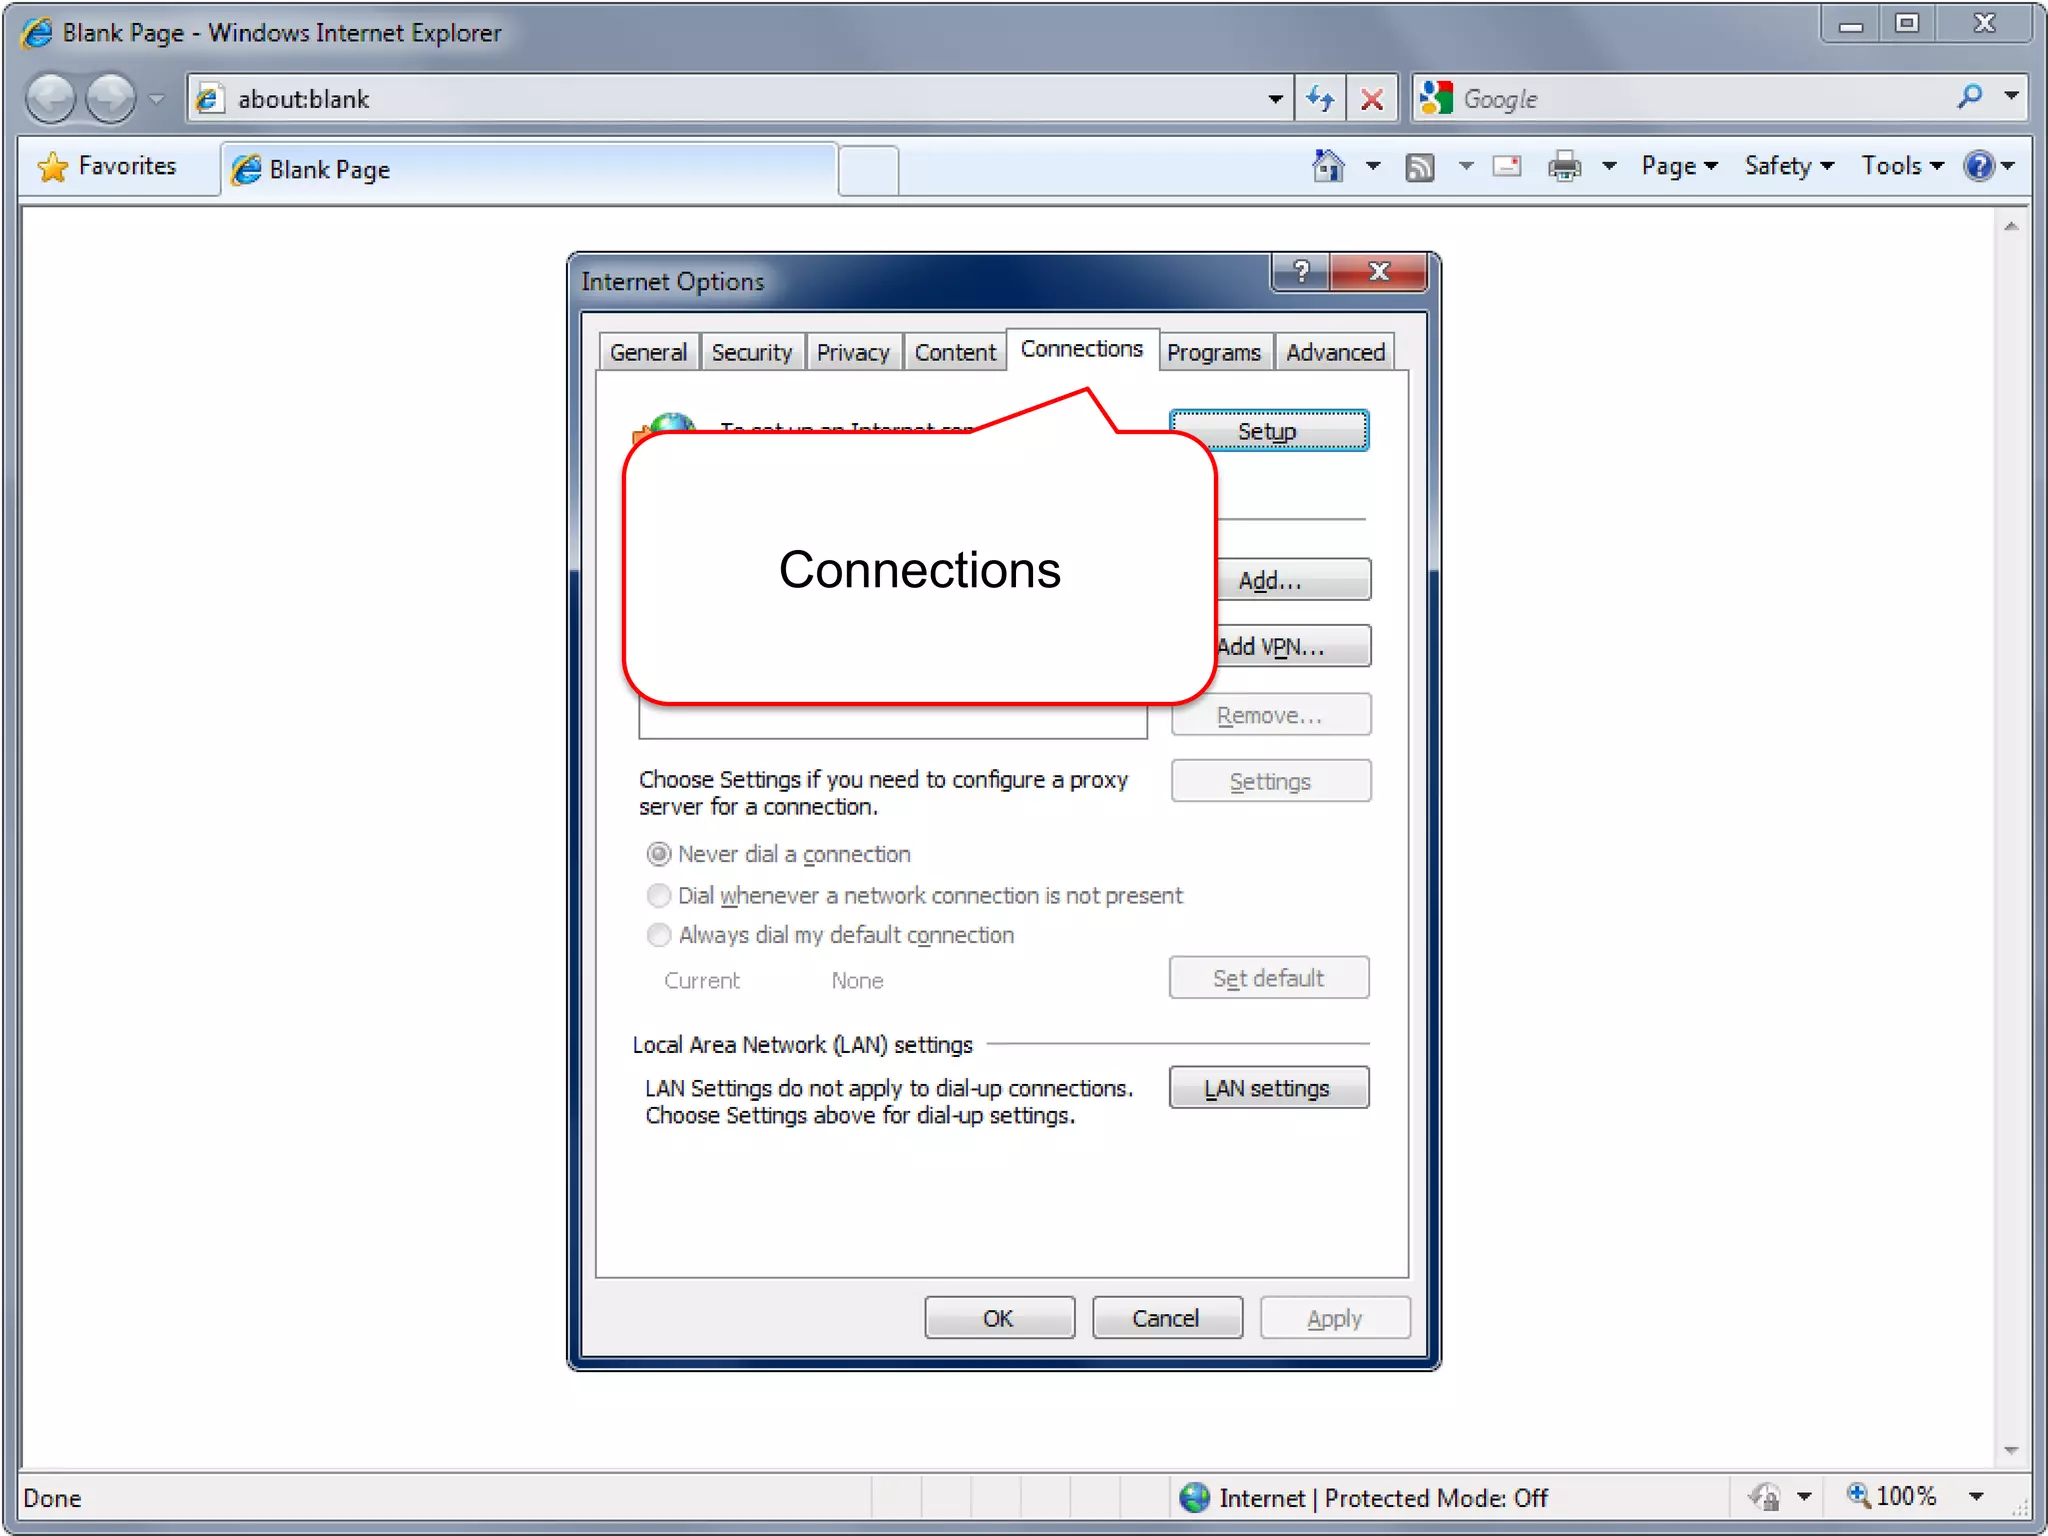
Task: Click the page scrollbar up arrow
Action: [x=2011, y=227]
